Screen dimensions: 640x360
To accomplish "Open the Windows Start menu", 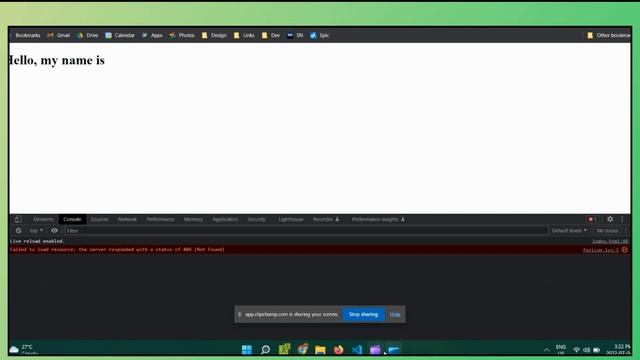I will click(247, 350).
